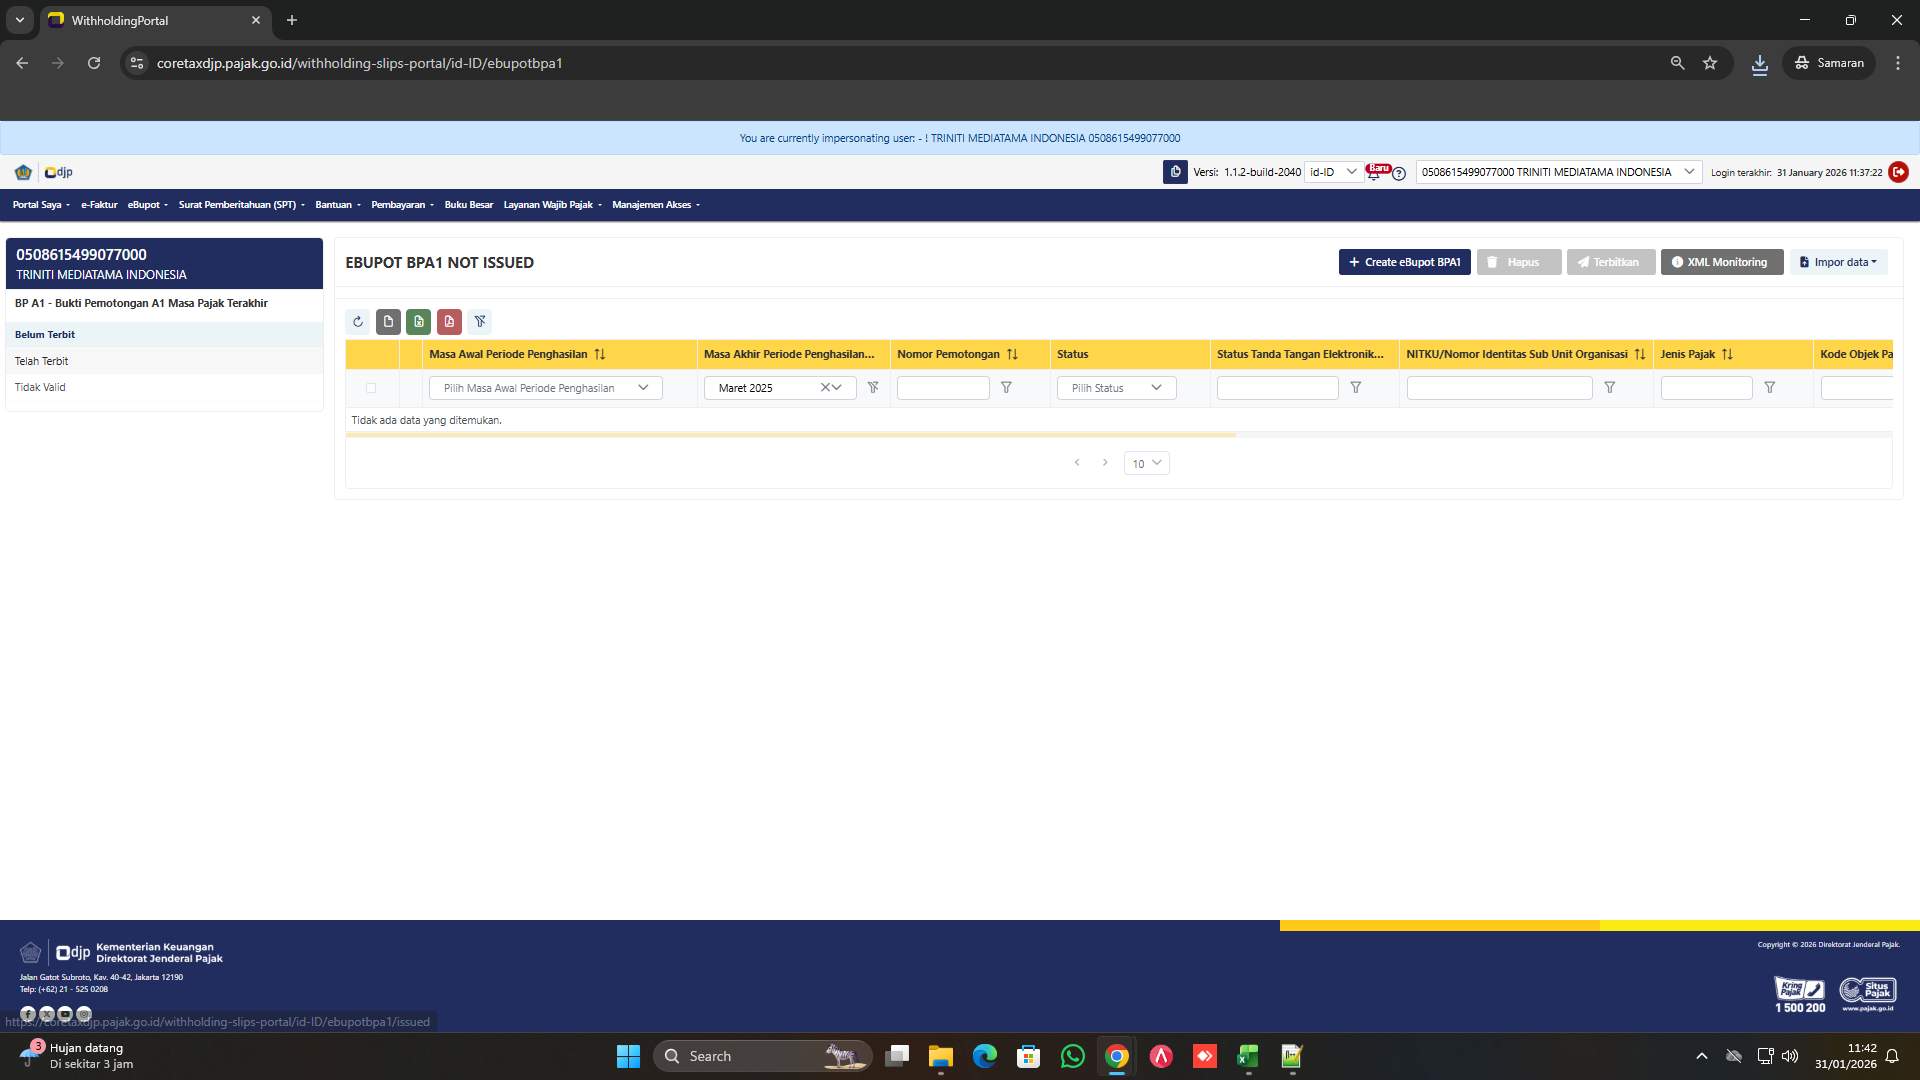Open the eBupot menu
The width and height of the screenshot is (1920, 1080).
(145, 204)
